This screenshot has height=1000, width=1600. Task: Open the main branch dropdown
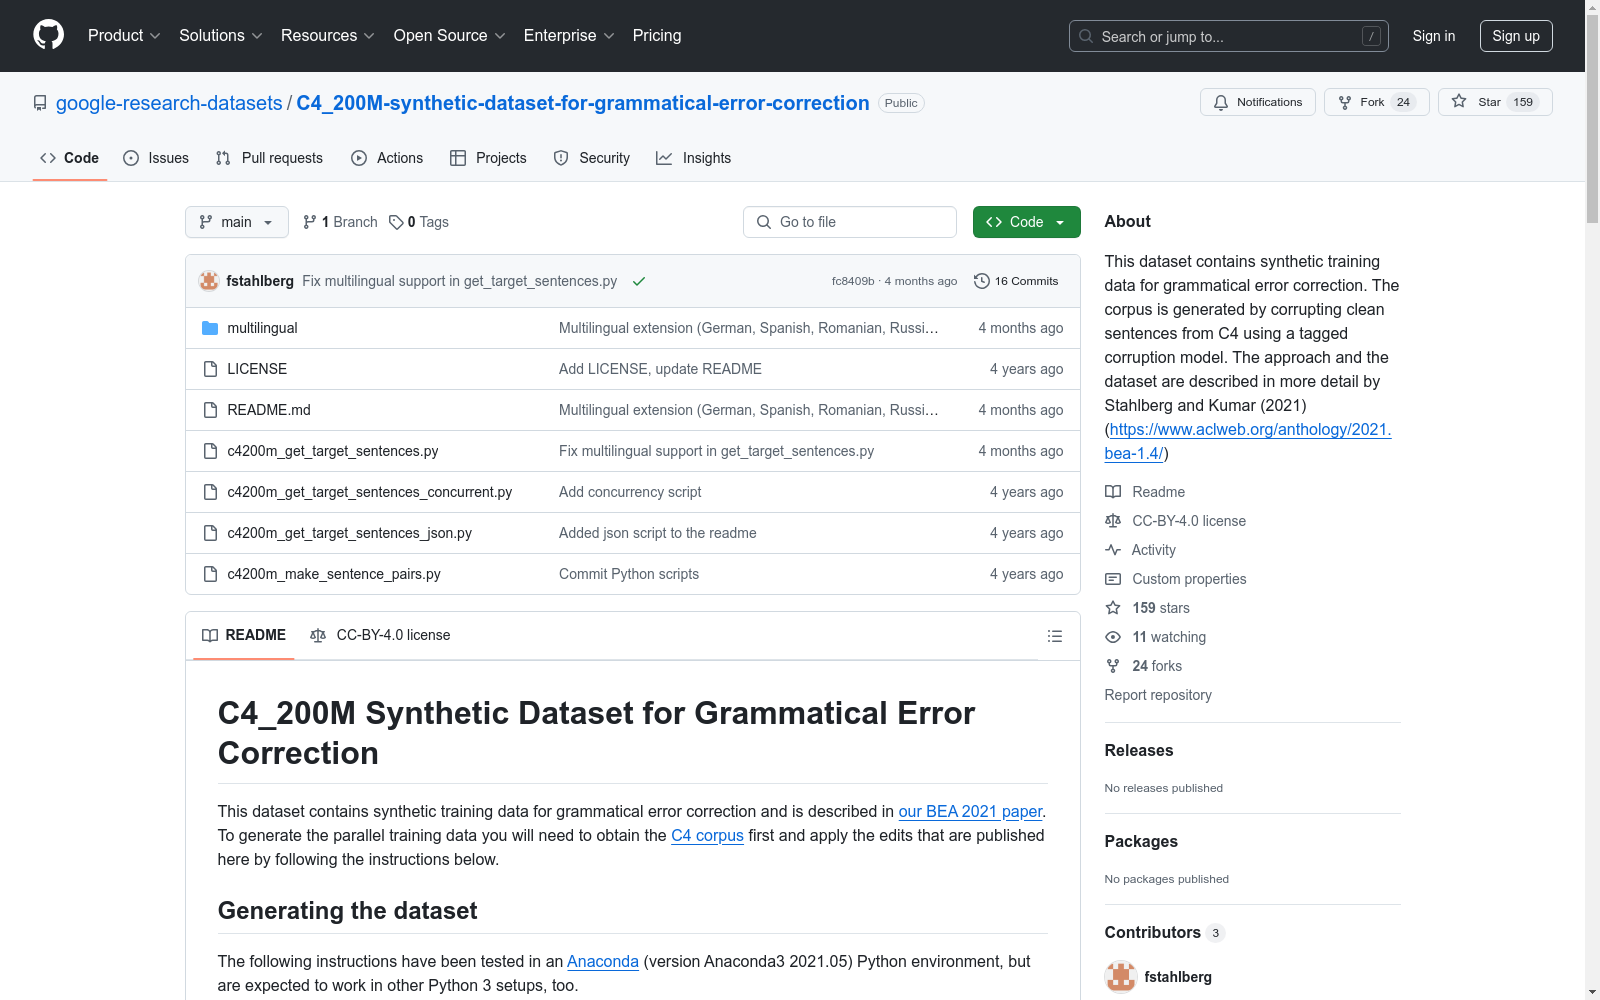pyautogui.click(x=237, y=222)
